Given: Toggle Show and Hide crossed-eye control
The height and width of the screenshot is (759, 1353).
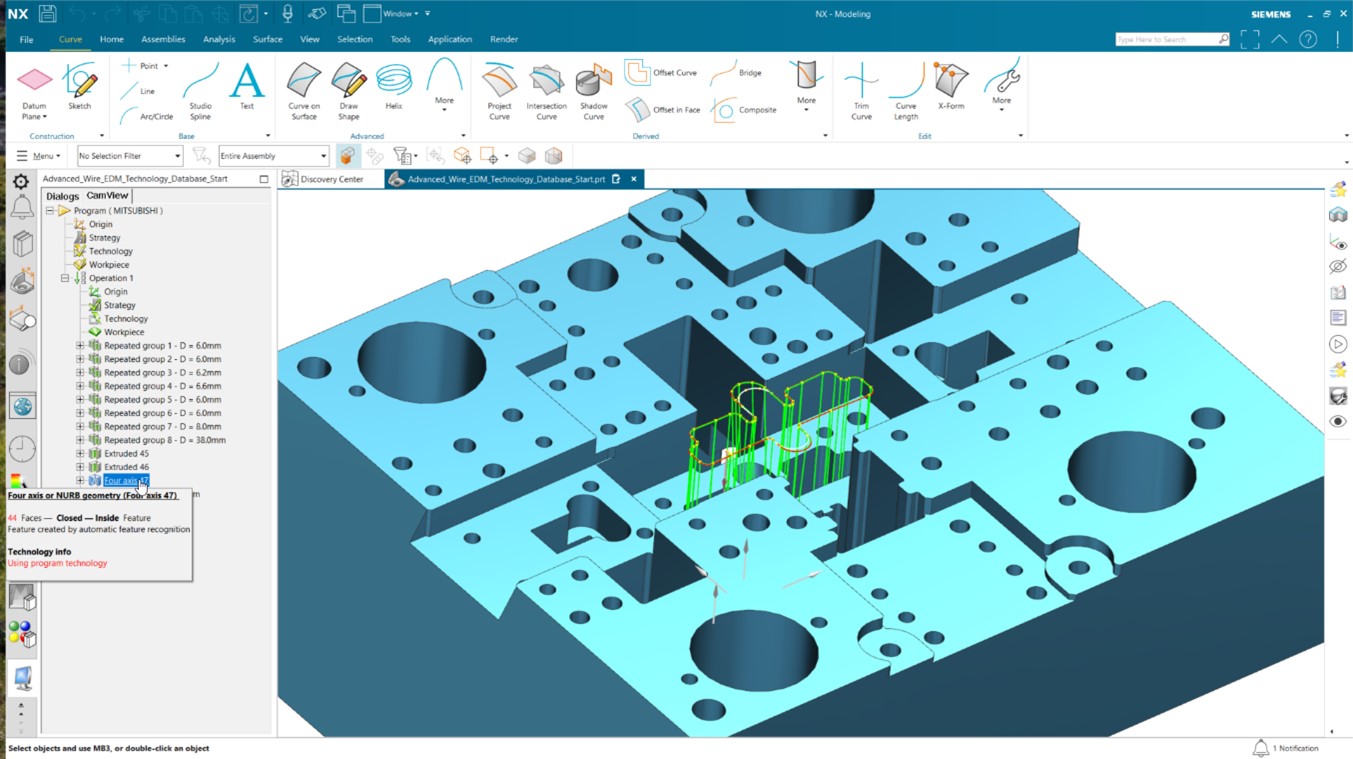Looking at the screenshot, I should (1339, 266).
